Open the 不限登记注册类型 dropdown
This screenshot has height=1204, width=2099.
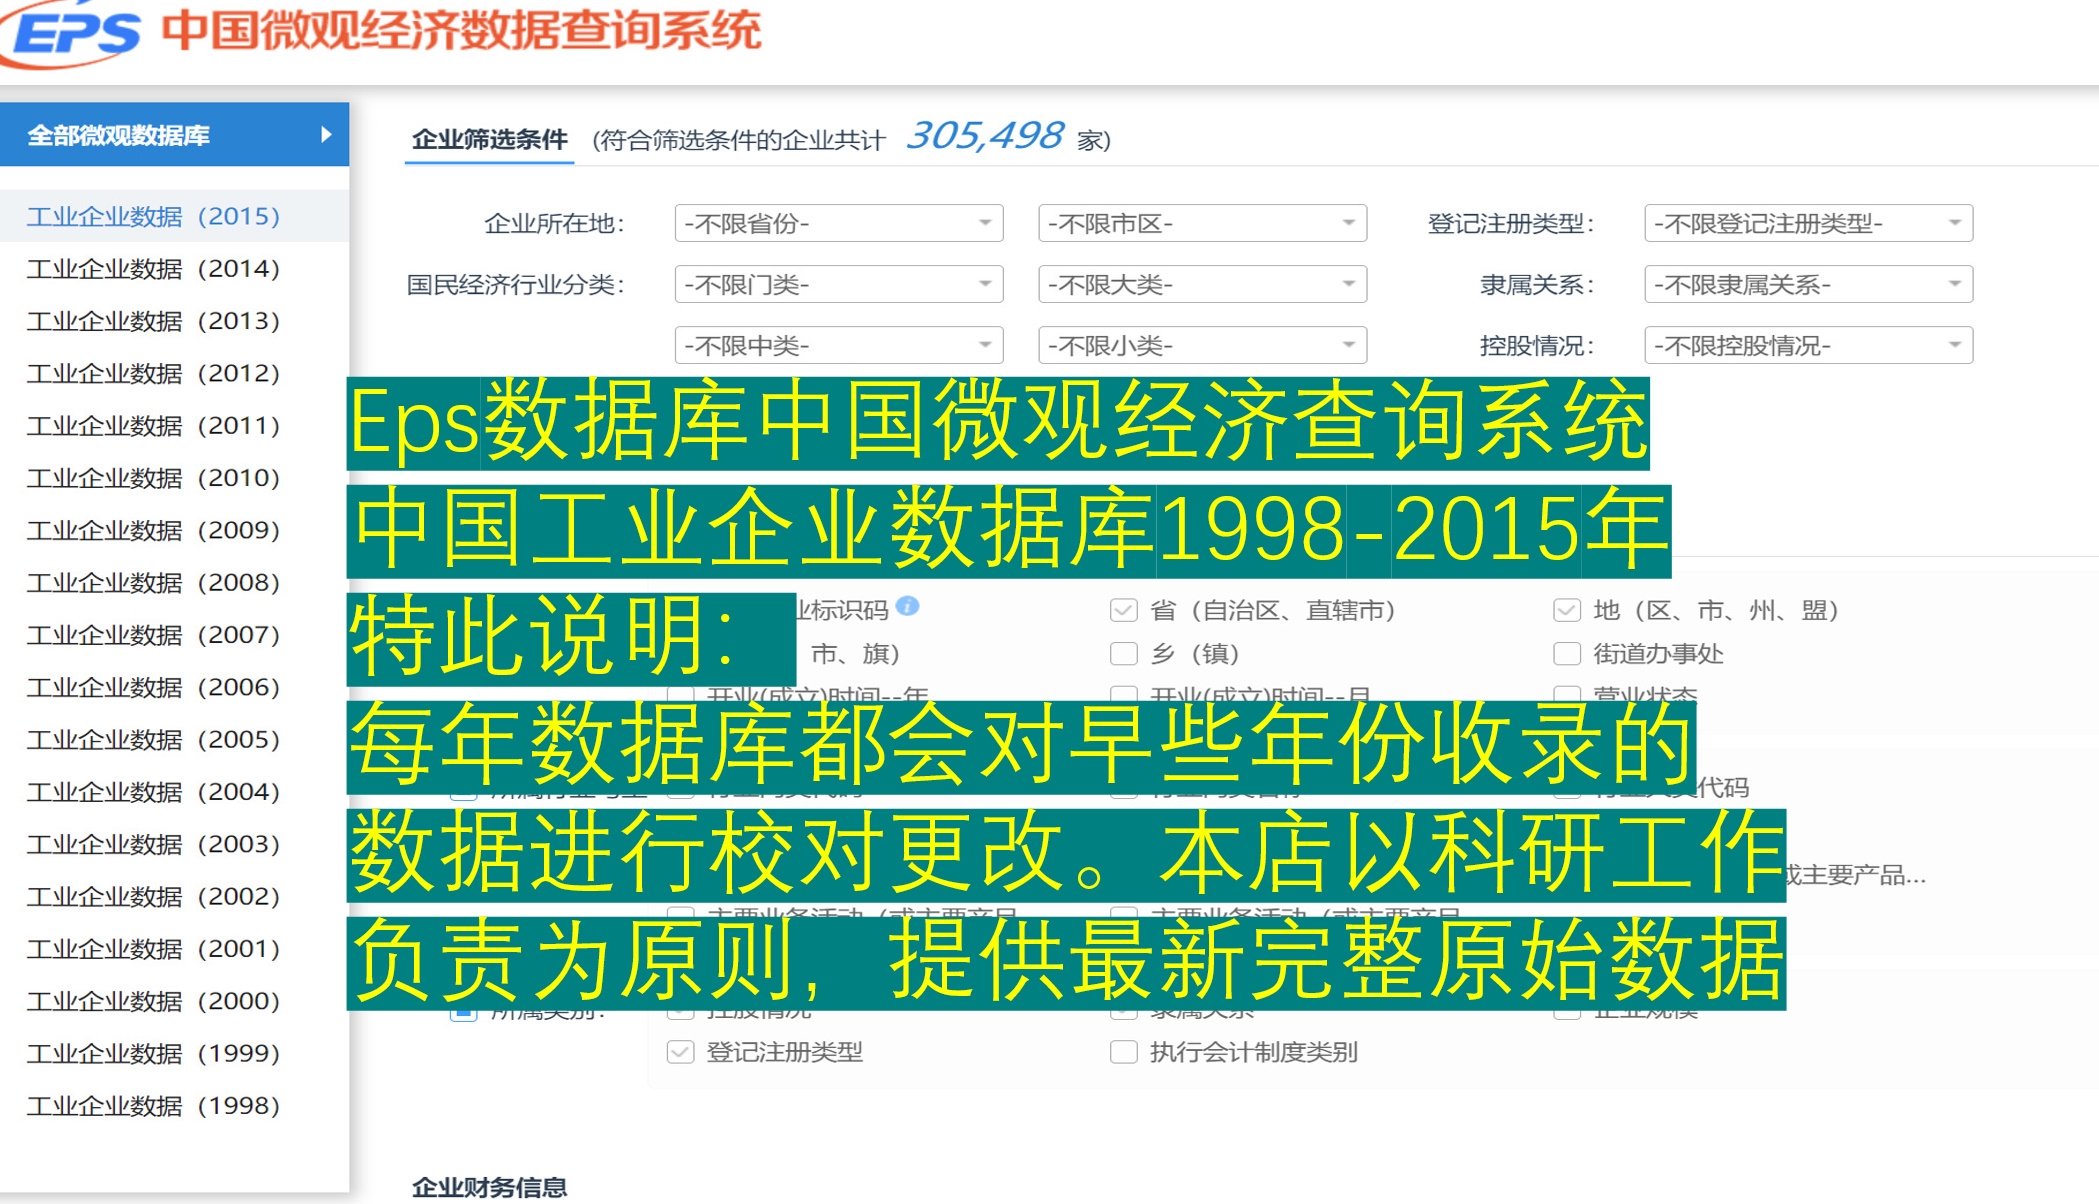(1808, 223)
